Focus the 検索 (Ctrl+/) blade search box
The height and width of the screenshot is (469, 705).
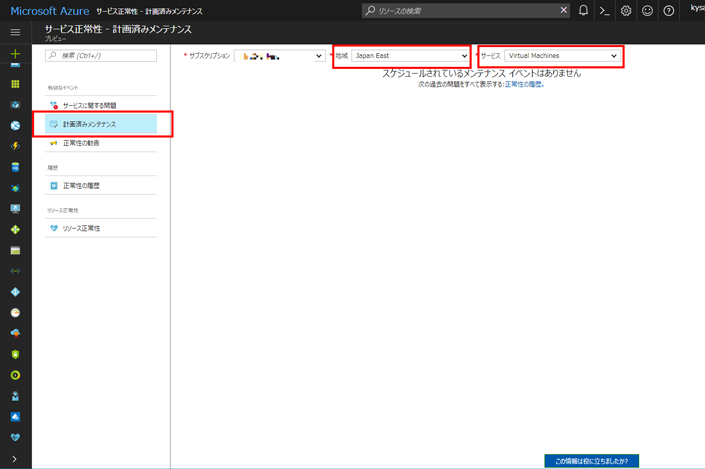101,55
